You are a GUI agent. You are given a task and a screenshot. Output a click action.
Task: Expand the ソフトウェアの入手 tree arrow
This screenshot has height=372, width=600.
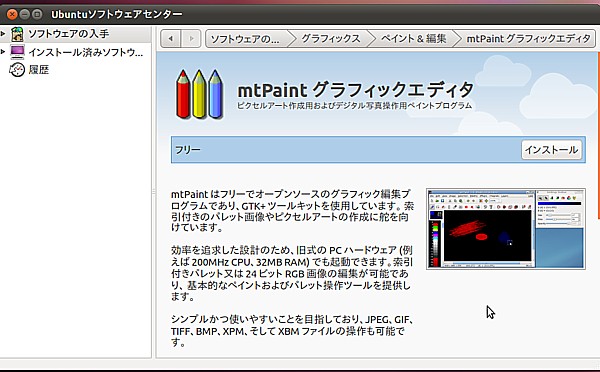point(3,34)
